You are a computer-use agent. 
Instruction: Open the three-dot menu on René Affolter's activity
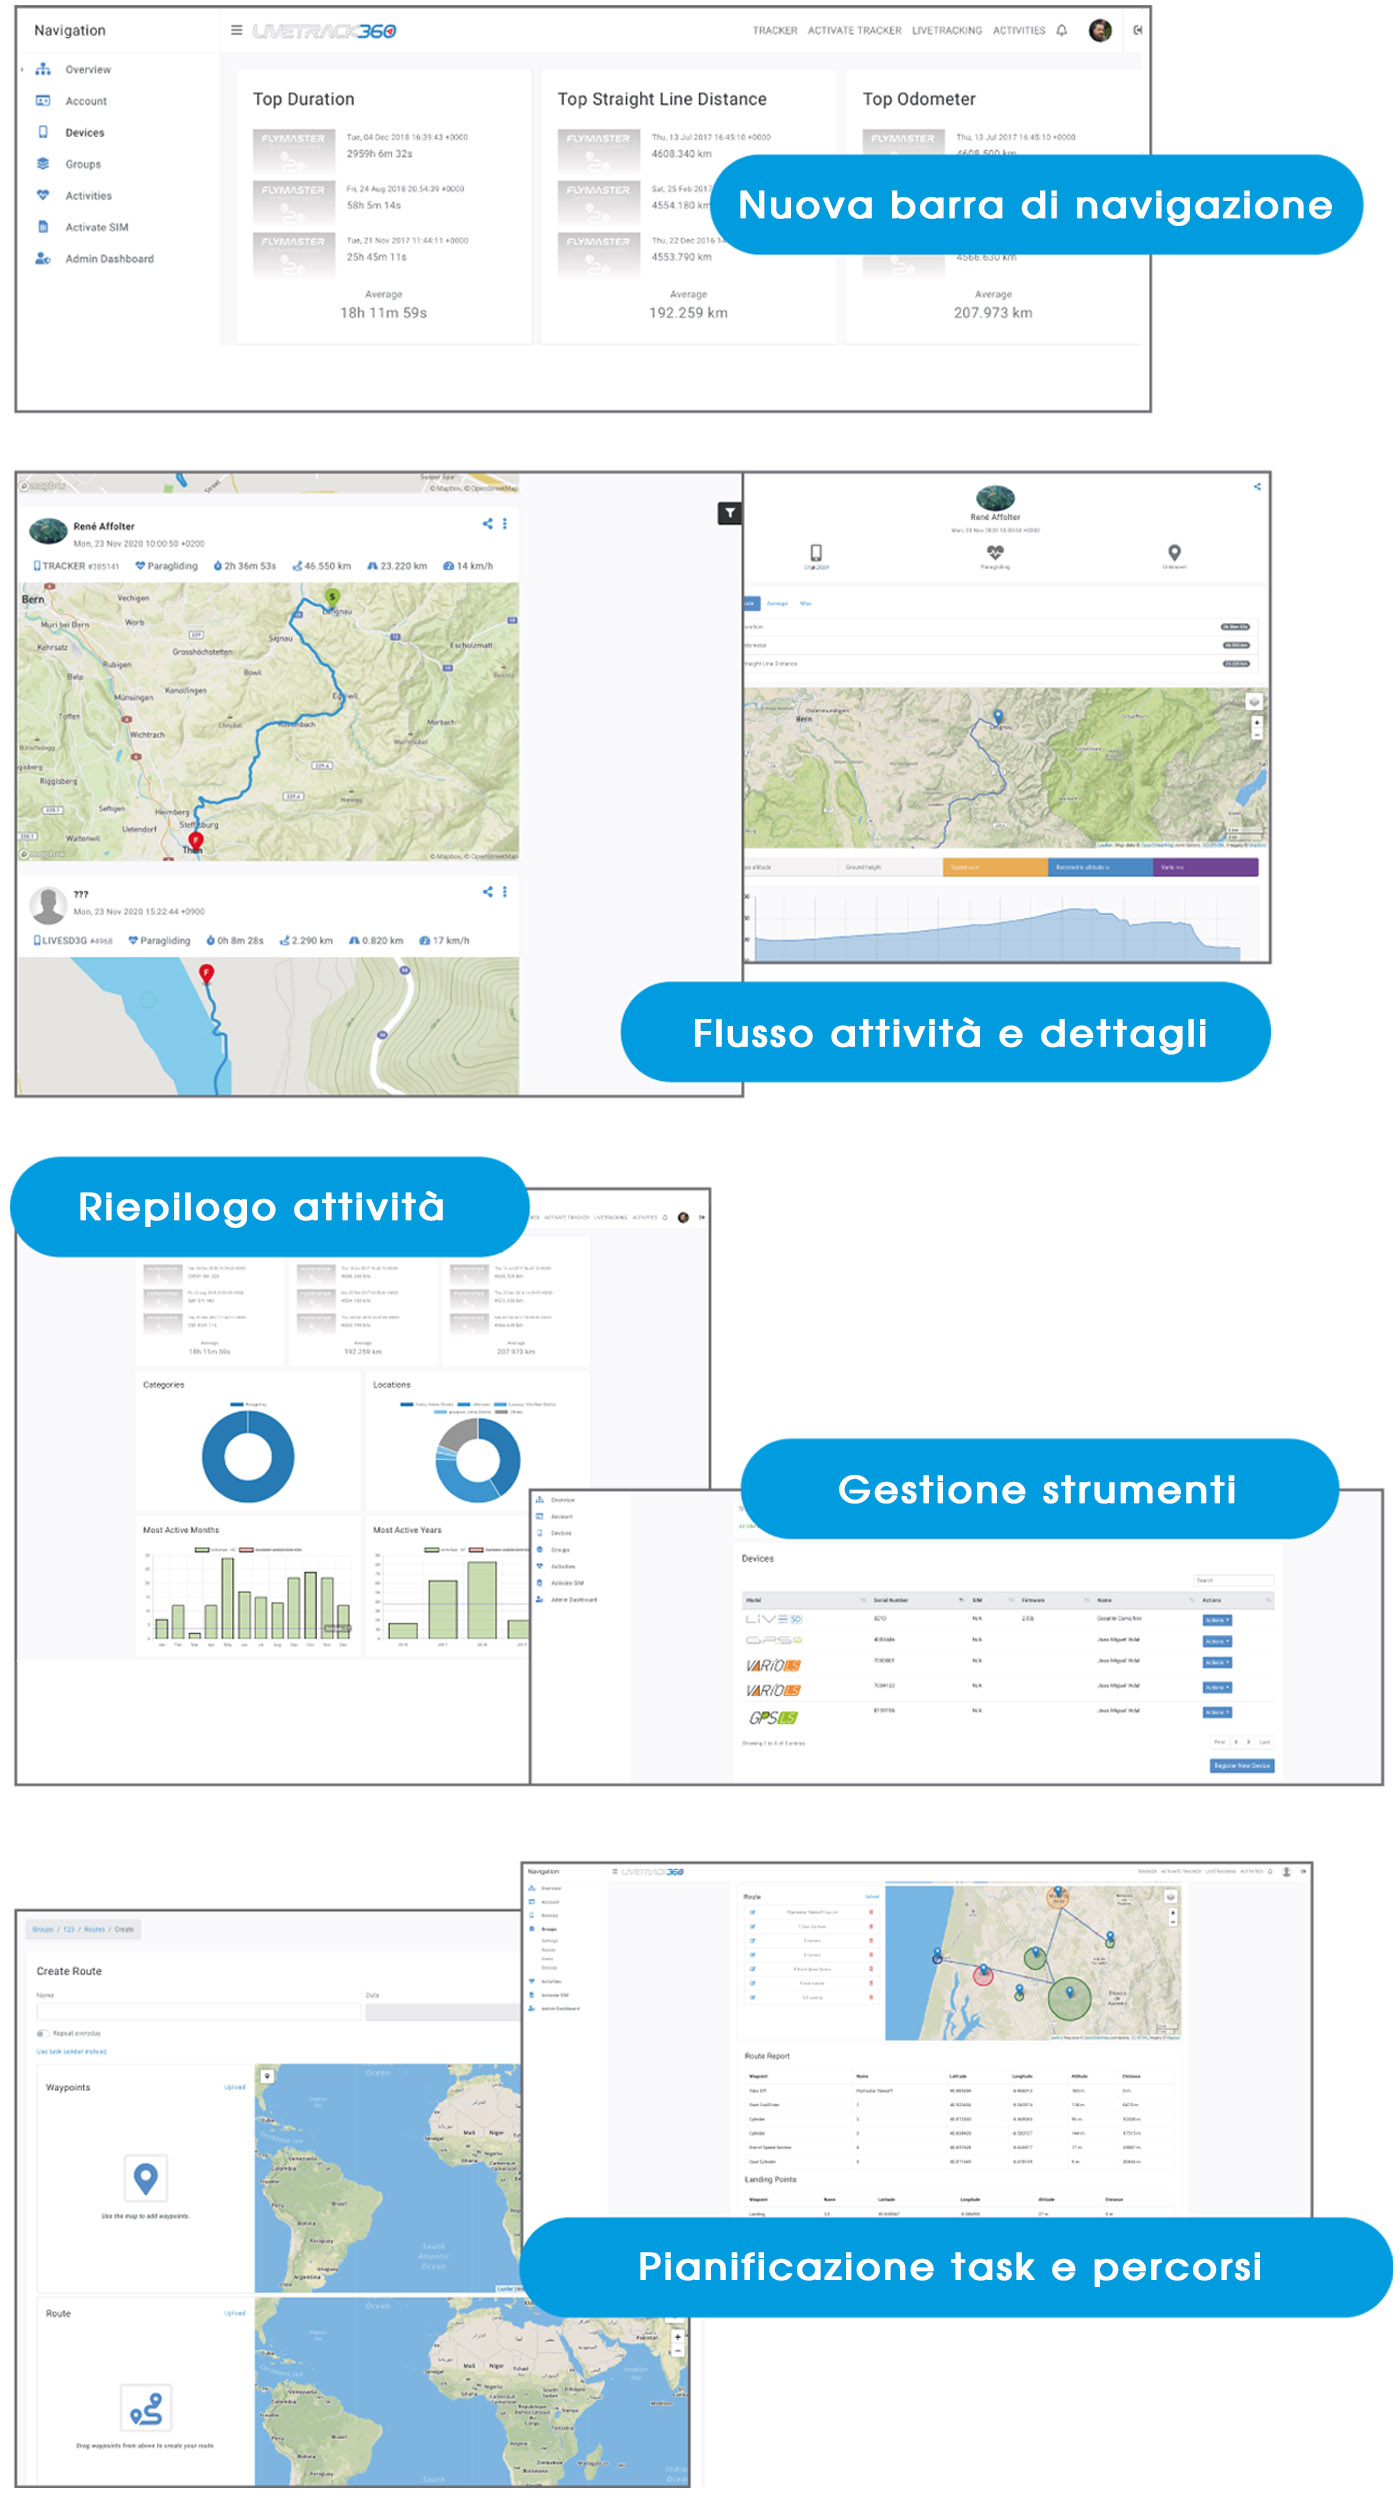(x=505, y=524)
